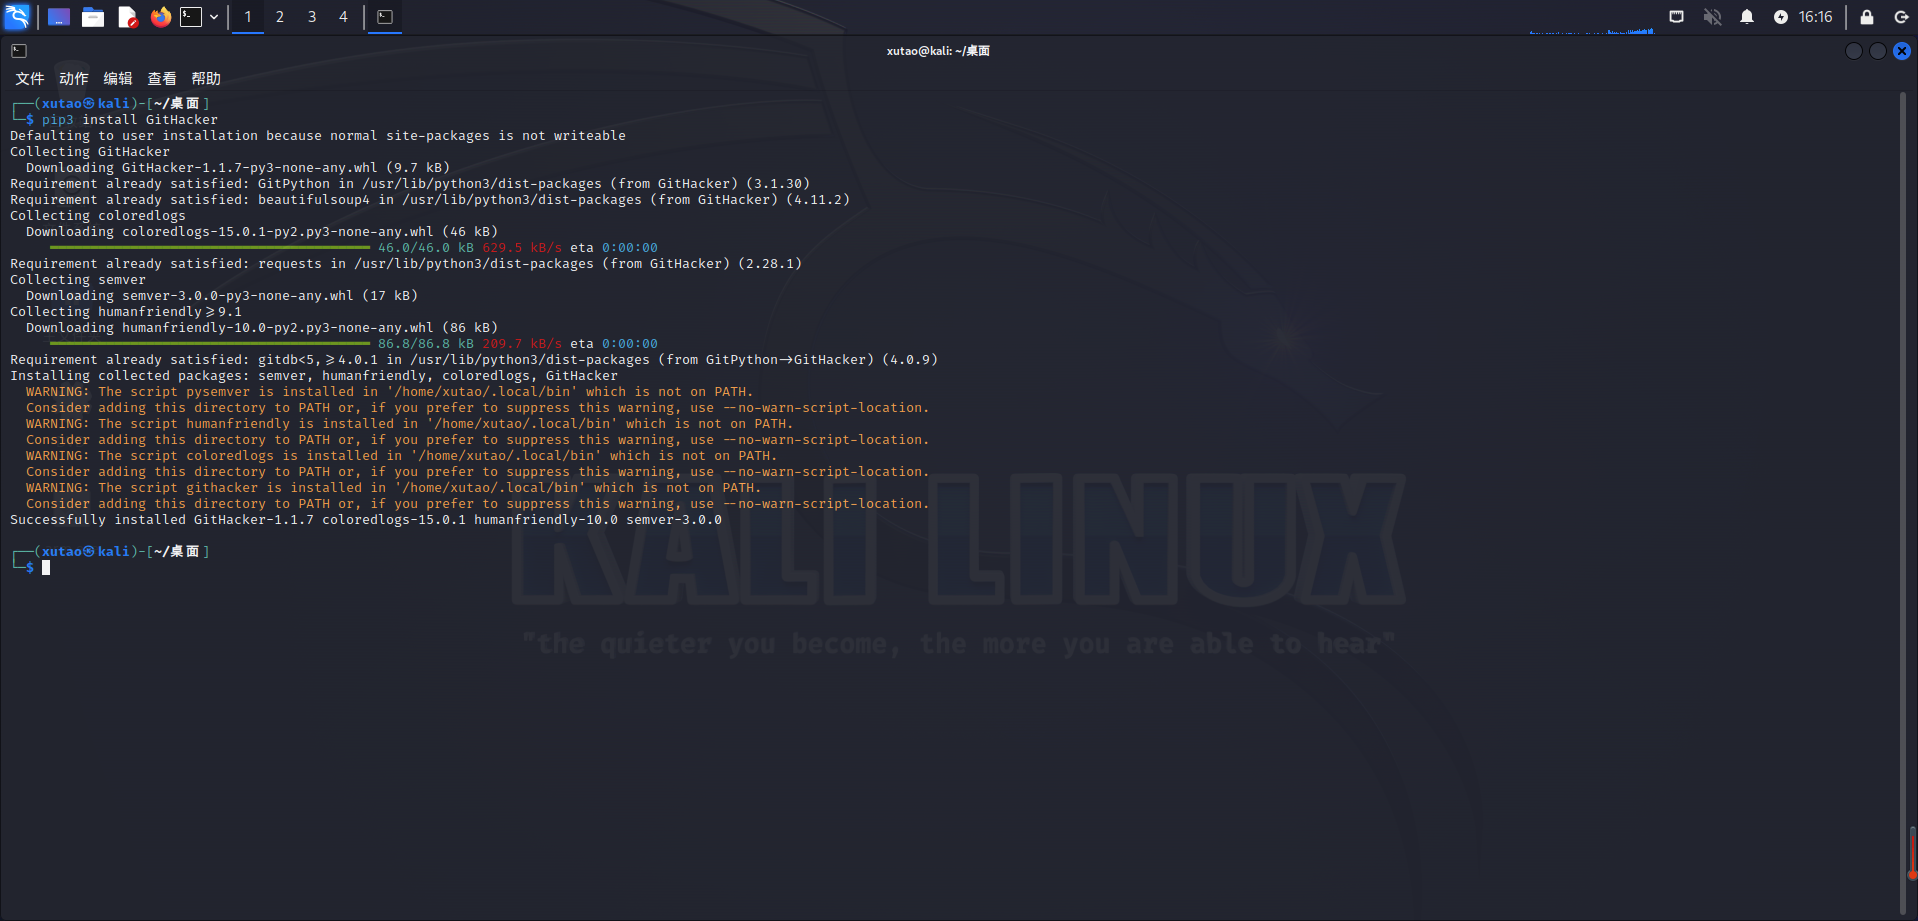Open the 查看 menu
This screenshot has width=1918, height=921.
point(162,78)
